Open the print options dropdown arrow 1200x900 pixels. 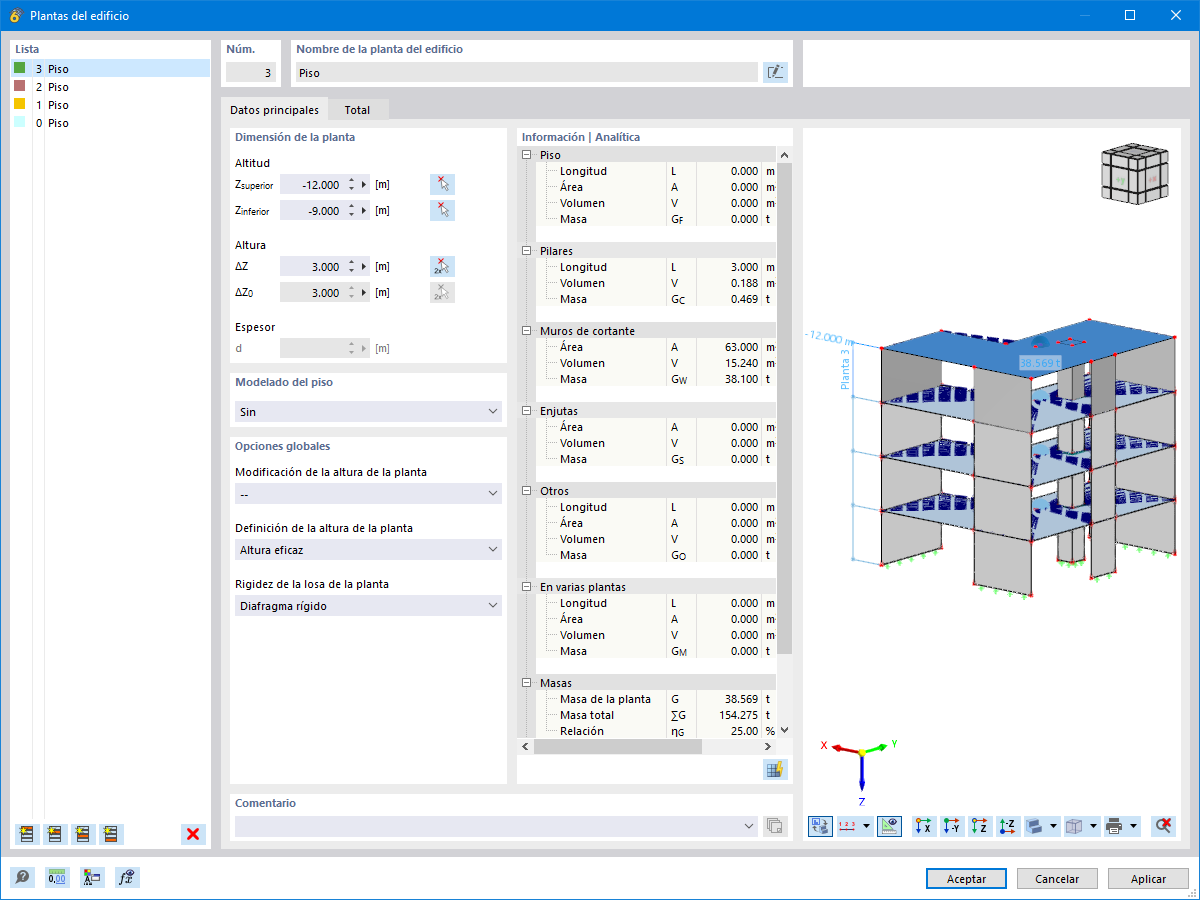click(x=1134, y=826)
